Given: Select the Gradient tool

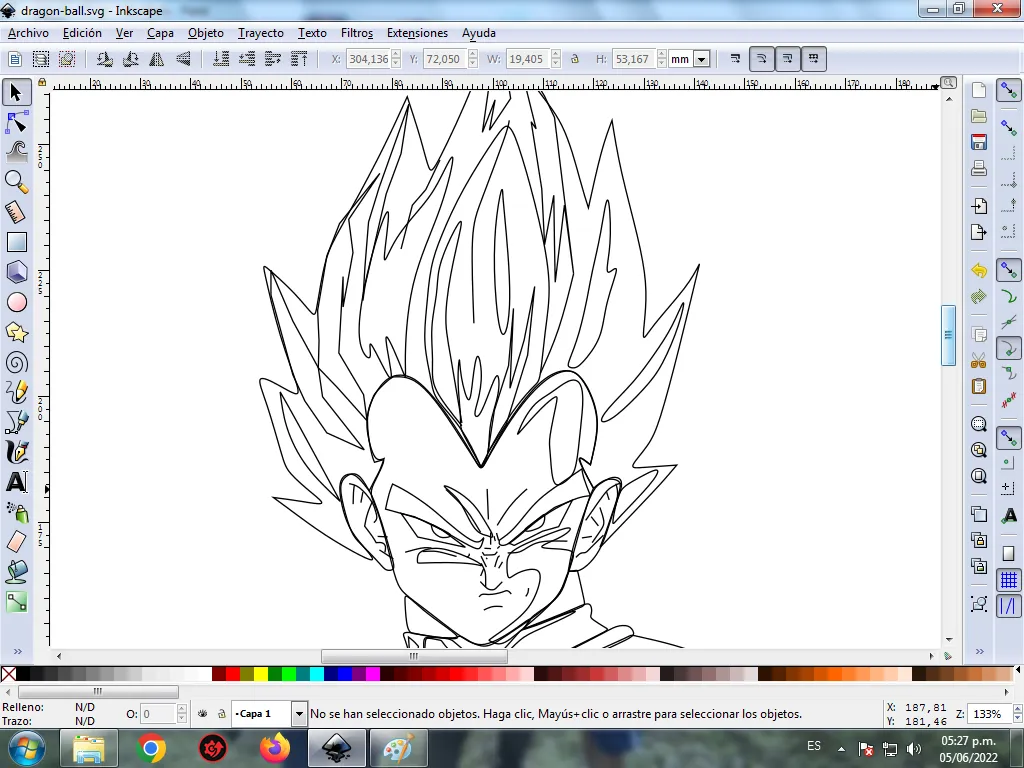Looking at the screenshot, I should (x=16, y=602).
